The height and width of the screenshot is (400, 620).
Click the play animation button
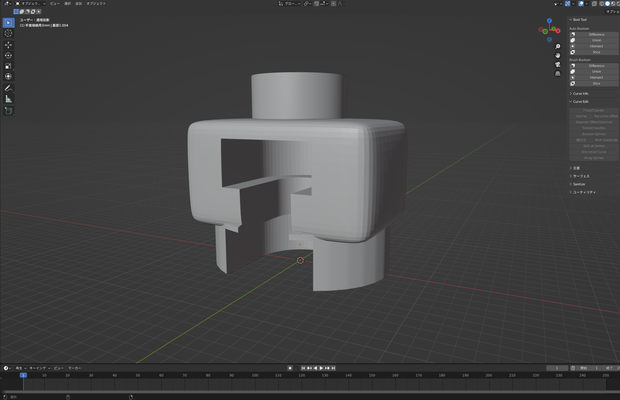tap(321, 368)
